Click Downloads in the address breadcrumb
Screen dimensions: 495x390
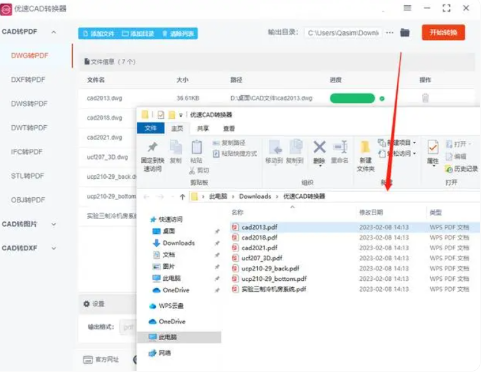255,196
